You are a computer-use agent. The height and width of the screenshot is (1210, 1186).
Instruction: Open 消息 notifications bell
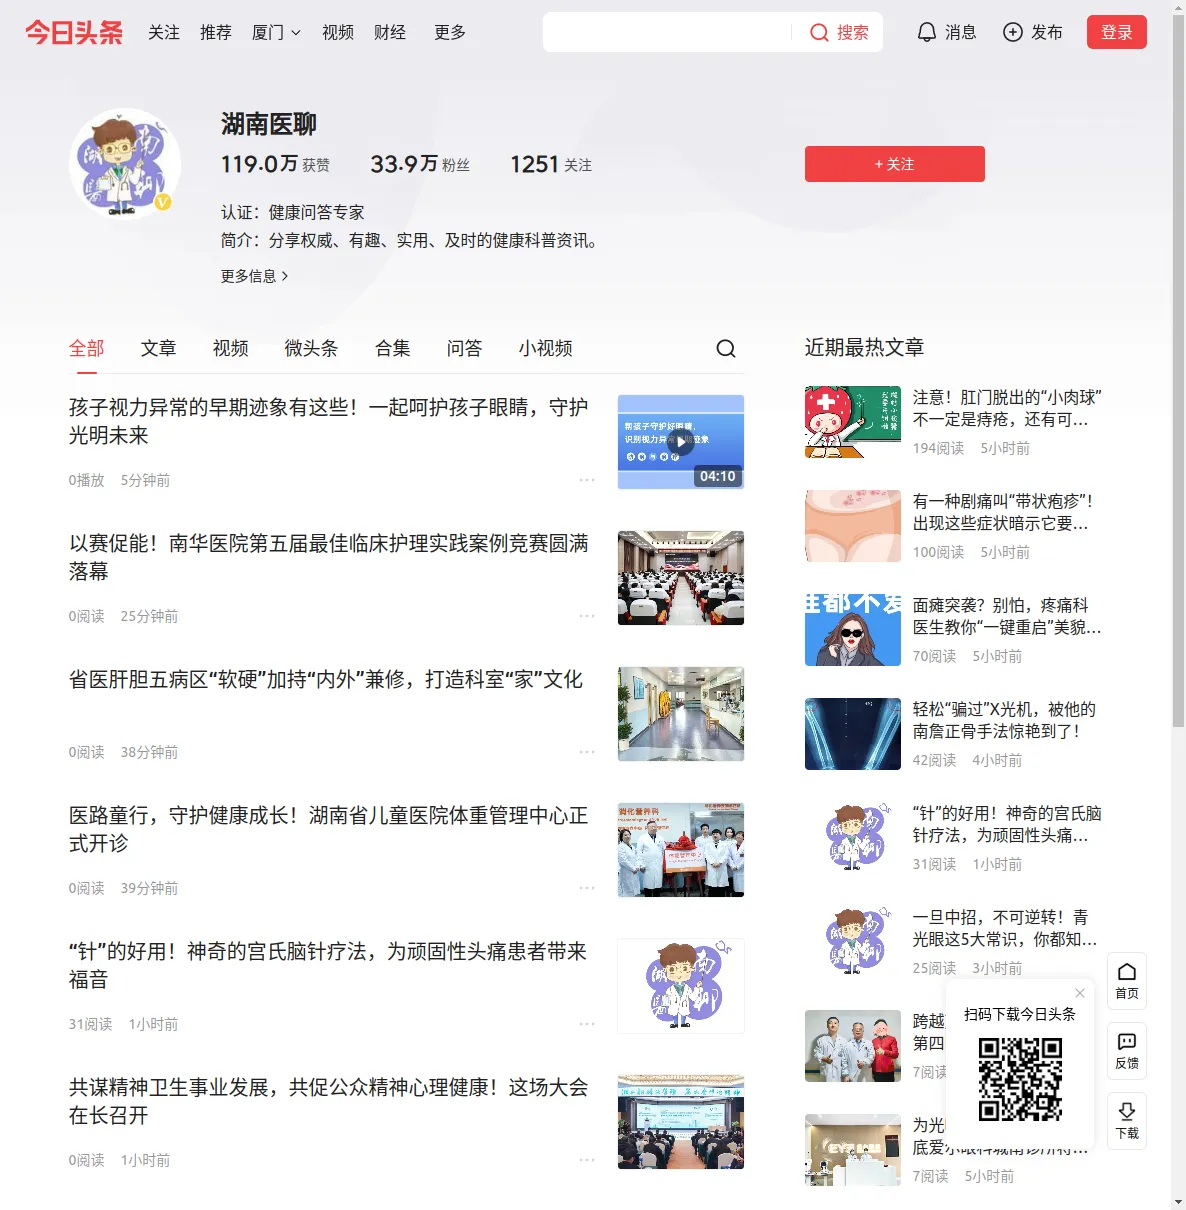click(x=947, y=32)
